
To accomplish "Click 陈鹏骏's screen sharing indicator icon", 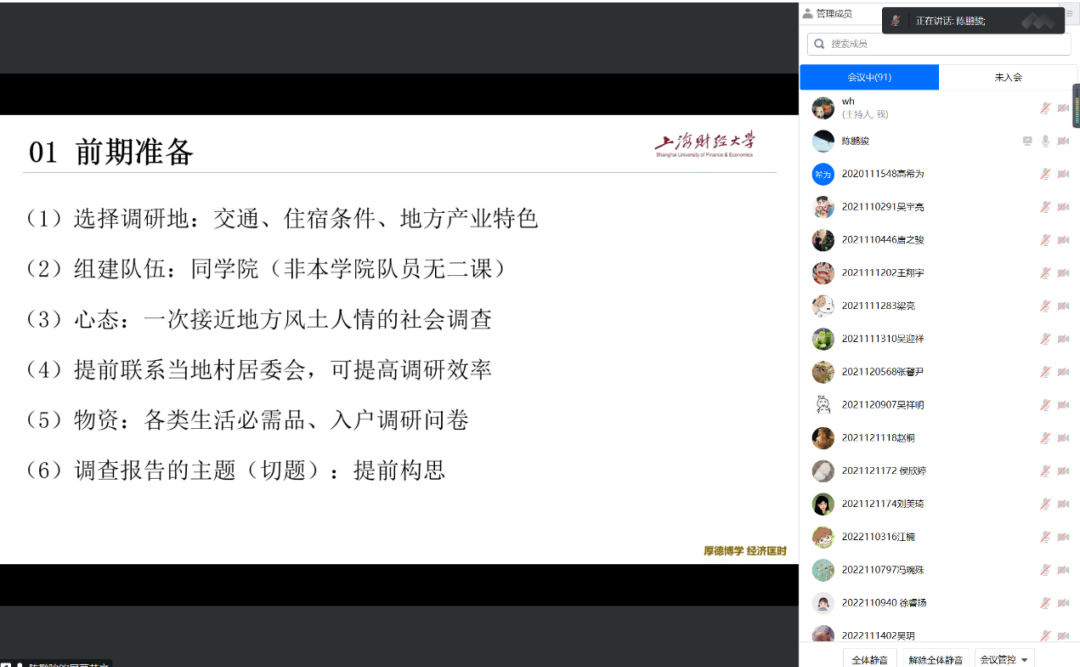I will [1028, 139].
